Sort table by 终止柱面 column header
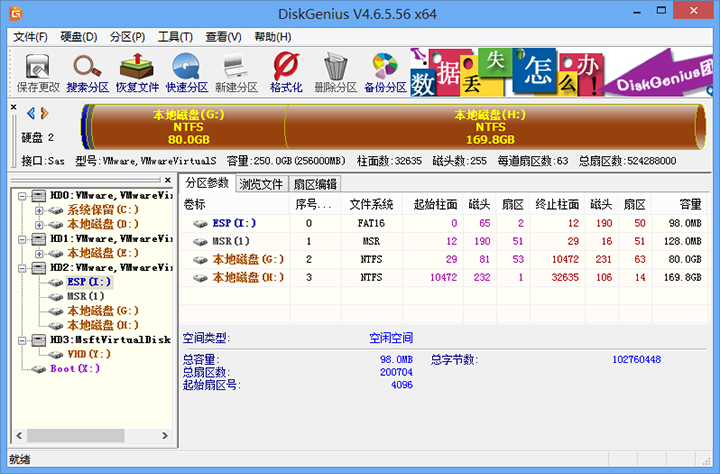Screen dimensions: 720x474 point(557,204)
